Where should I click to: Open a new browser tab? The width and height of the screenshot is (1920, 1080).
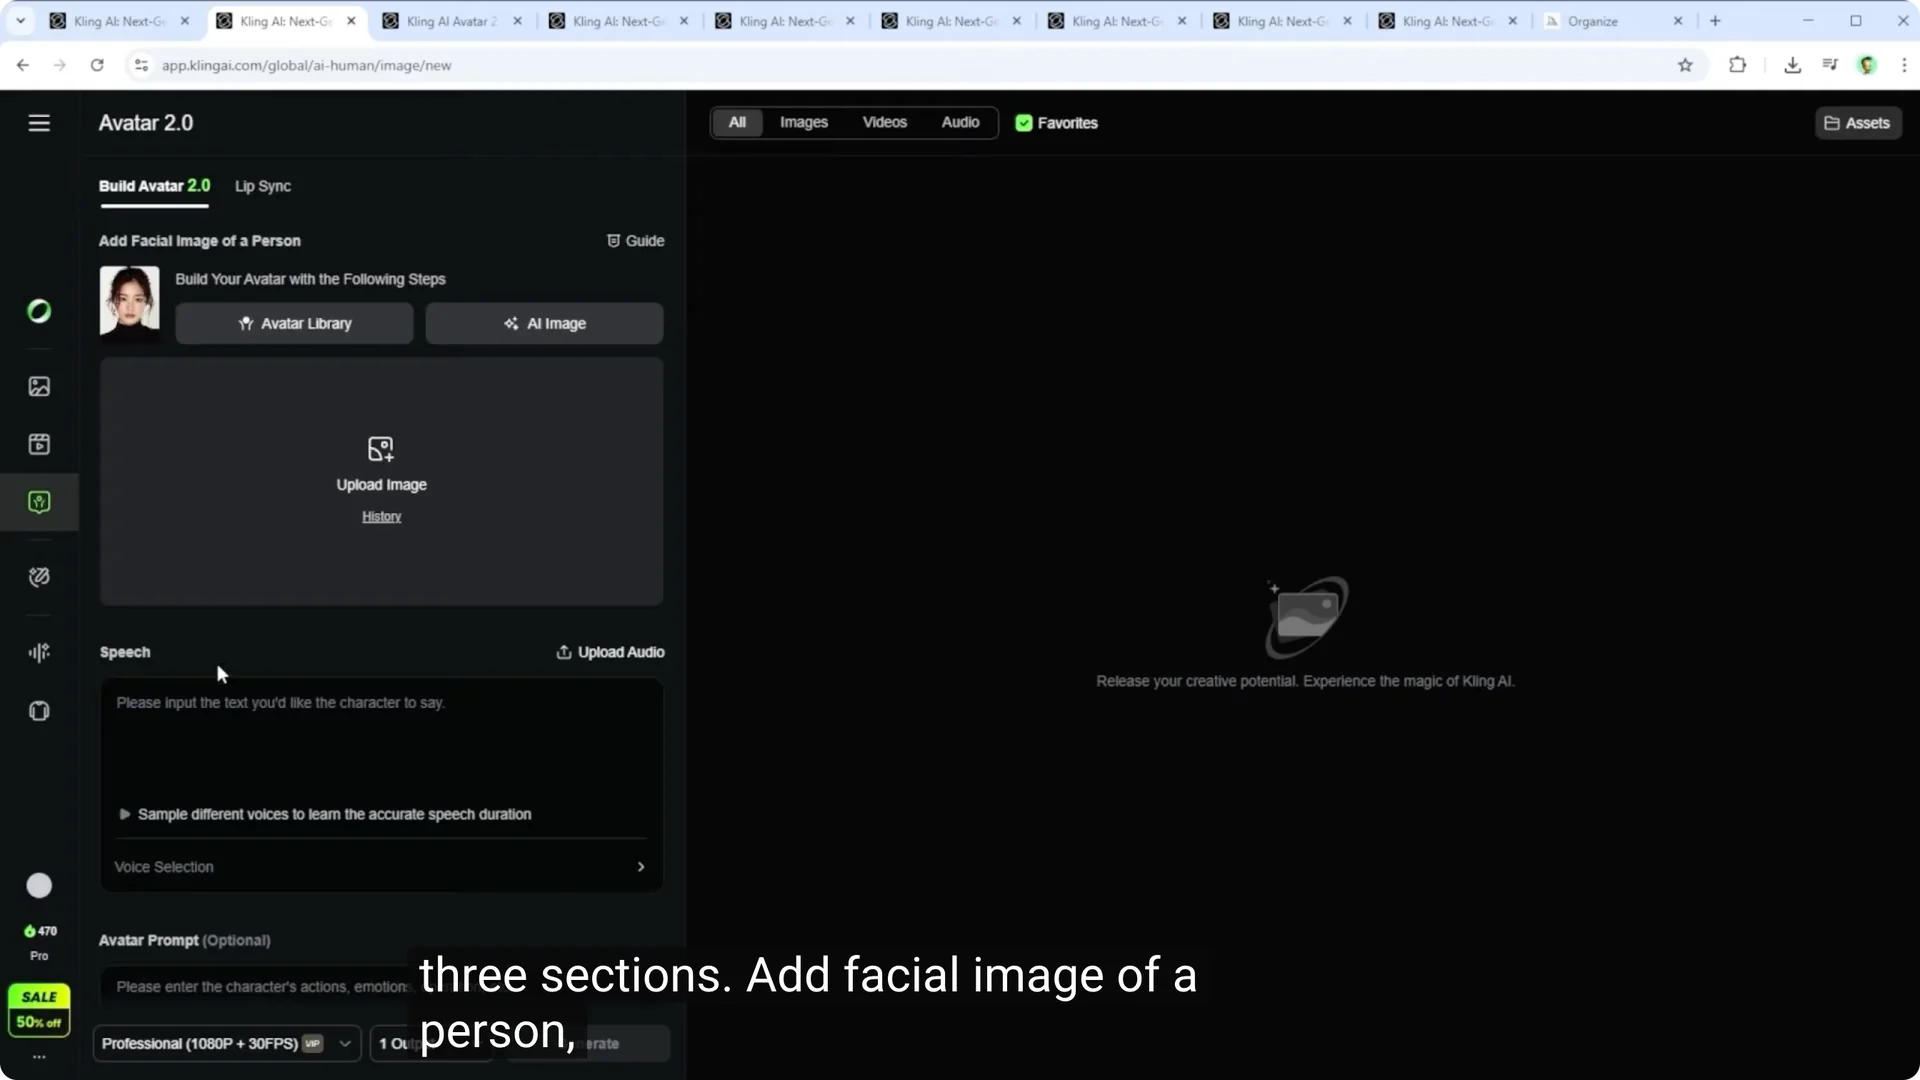[x=1715, y=21]
